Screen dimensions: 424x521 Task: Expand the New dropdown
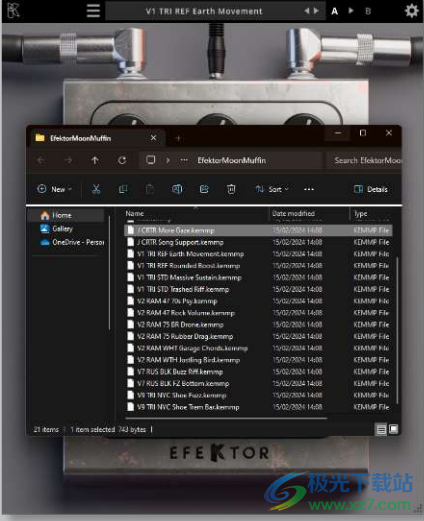(x=55, y=189)
